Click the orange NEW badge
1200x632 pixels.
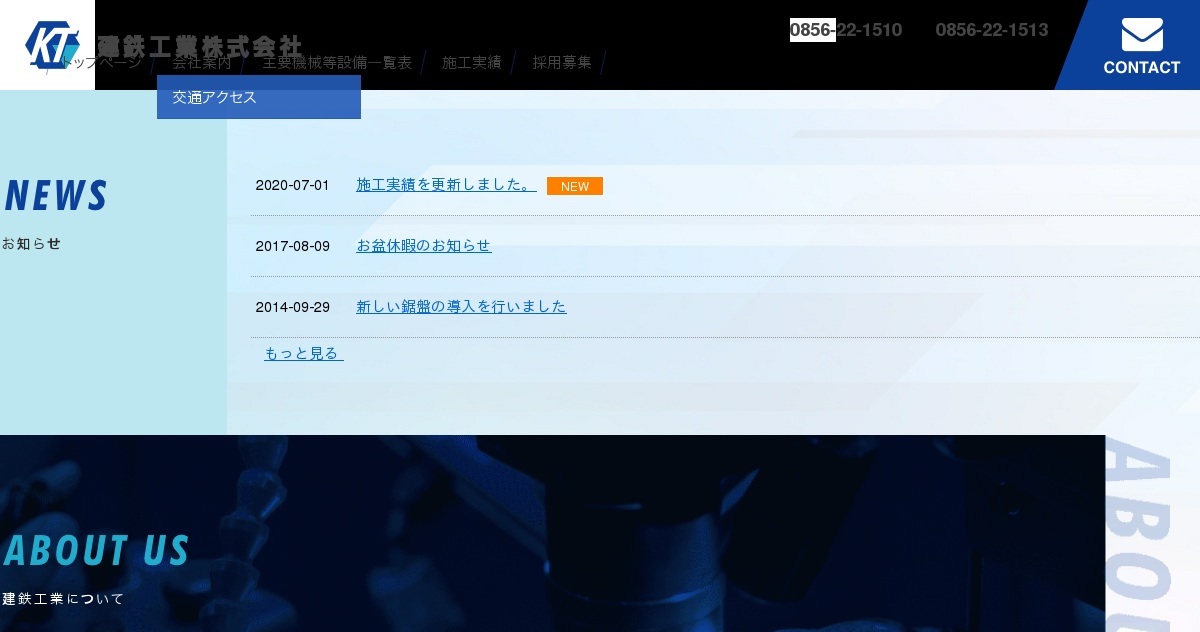tap(575, 186)
